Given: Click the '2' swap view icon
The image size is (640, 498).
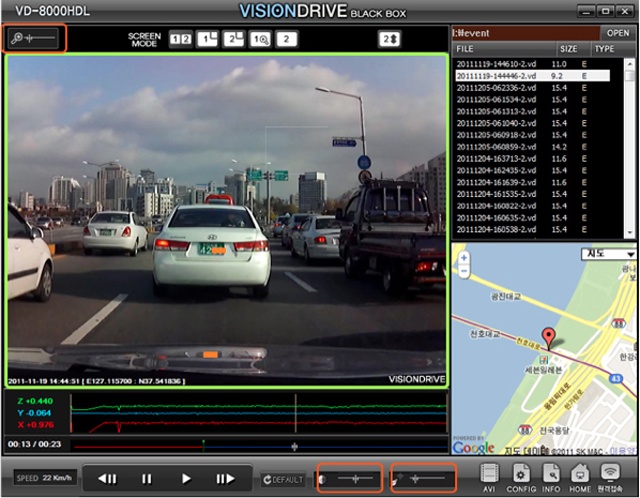Looking at the screenshot, I should [388, 39].
